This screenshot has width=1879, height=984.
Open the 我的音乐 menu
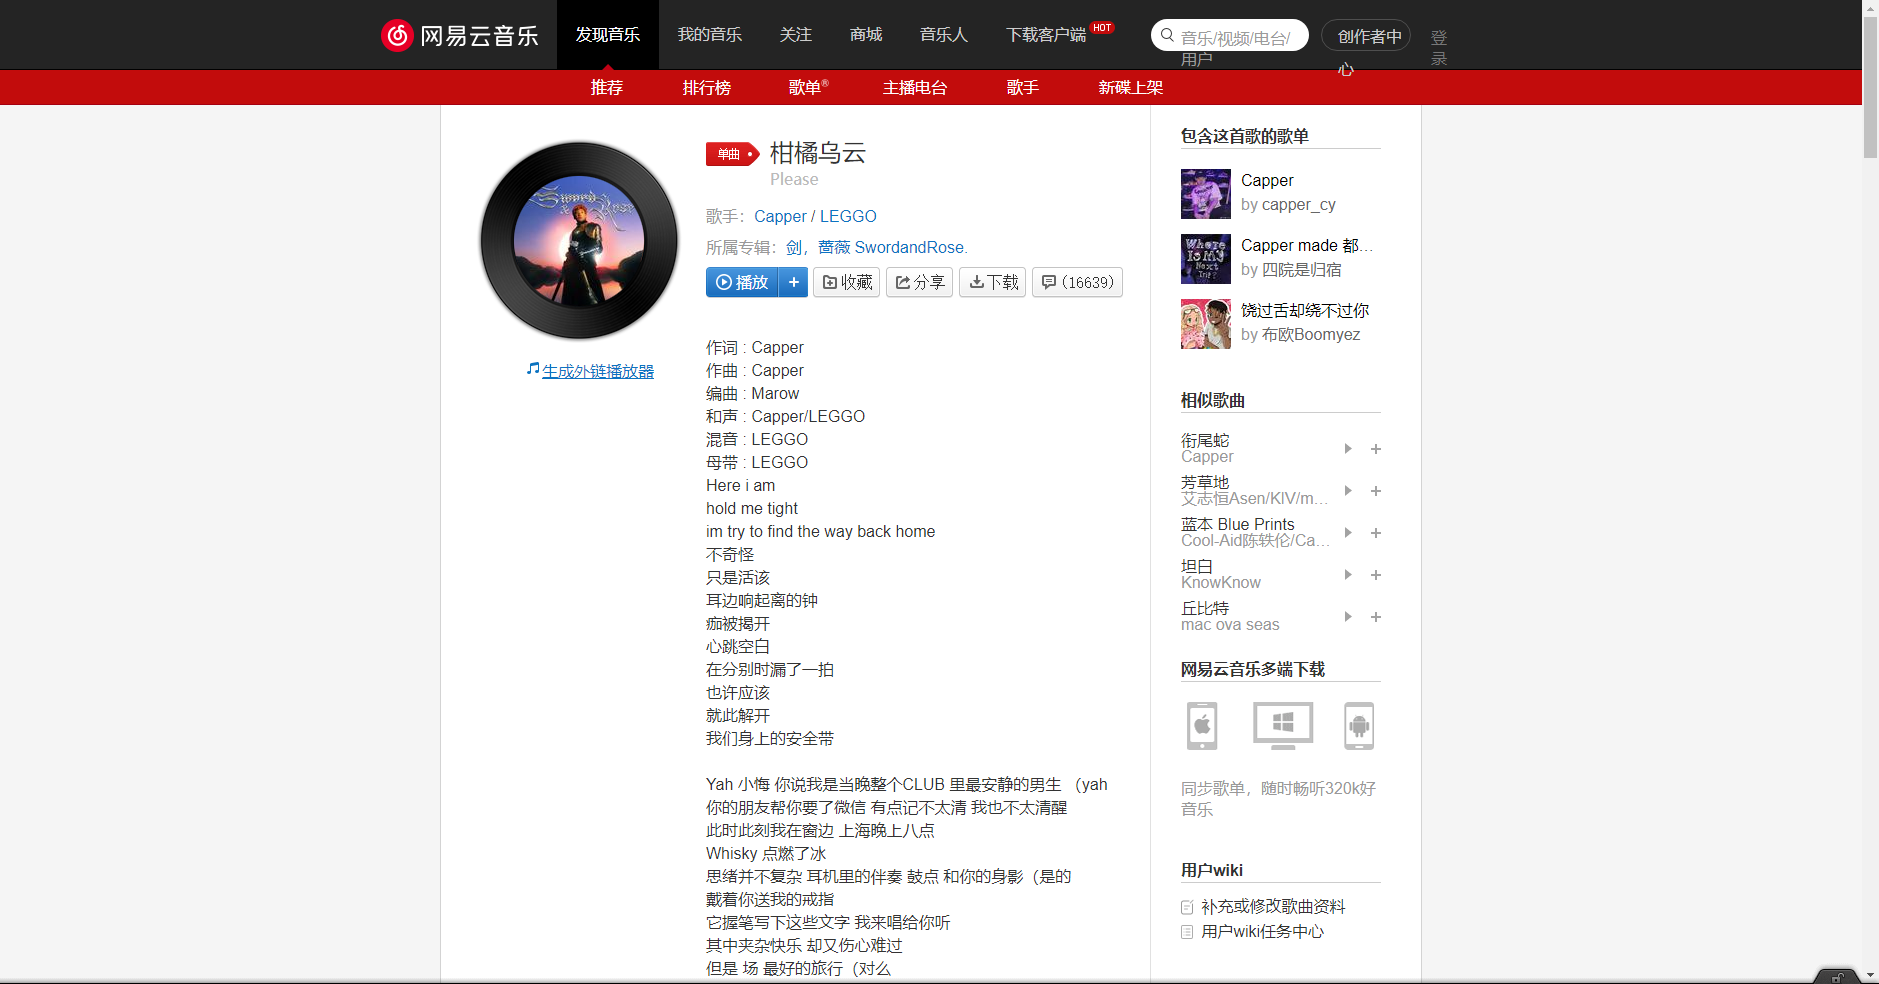(x=710, y=34)
